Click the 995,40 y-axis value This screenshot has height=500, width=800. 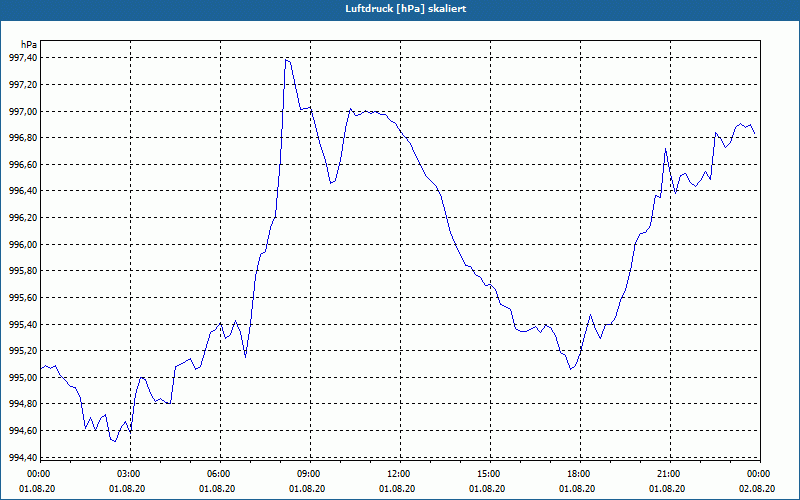[x=23, y=324]
